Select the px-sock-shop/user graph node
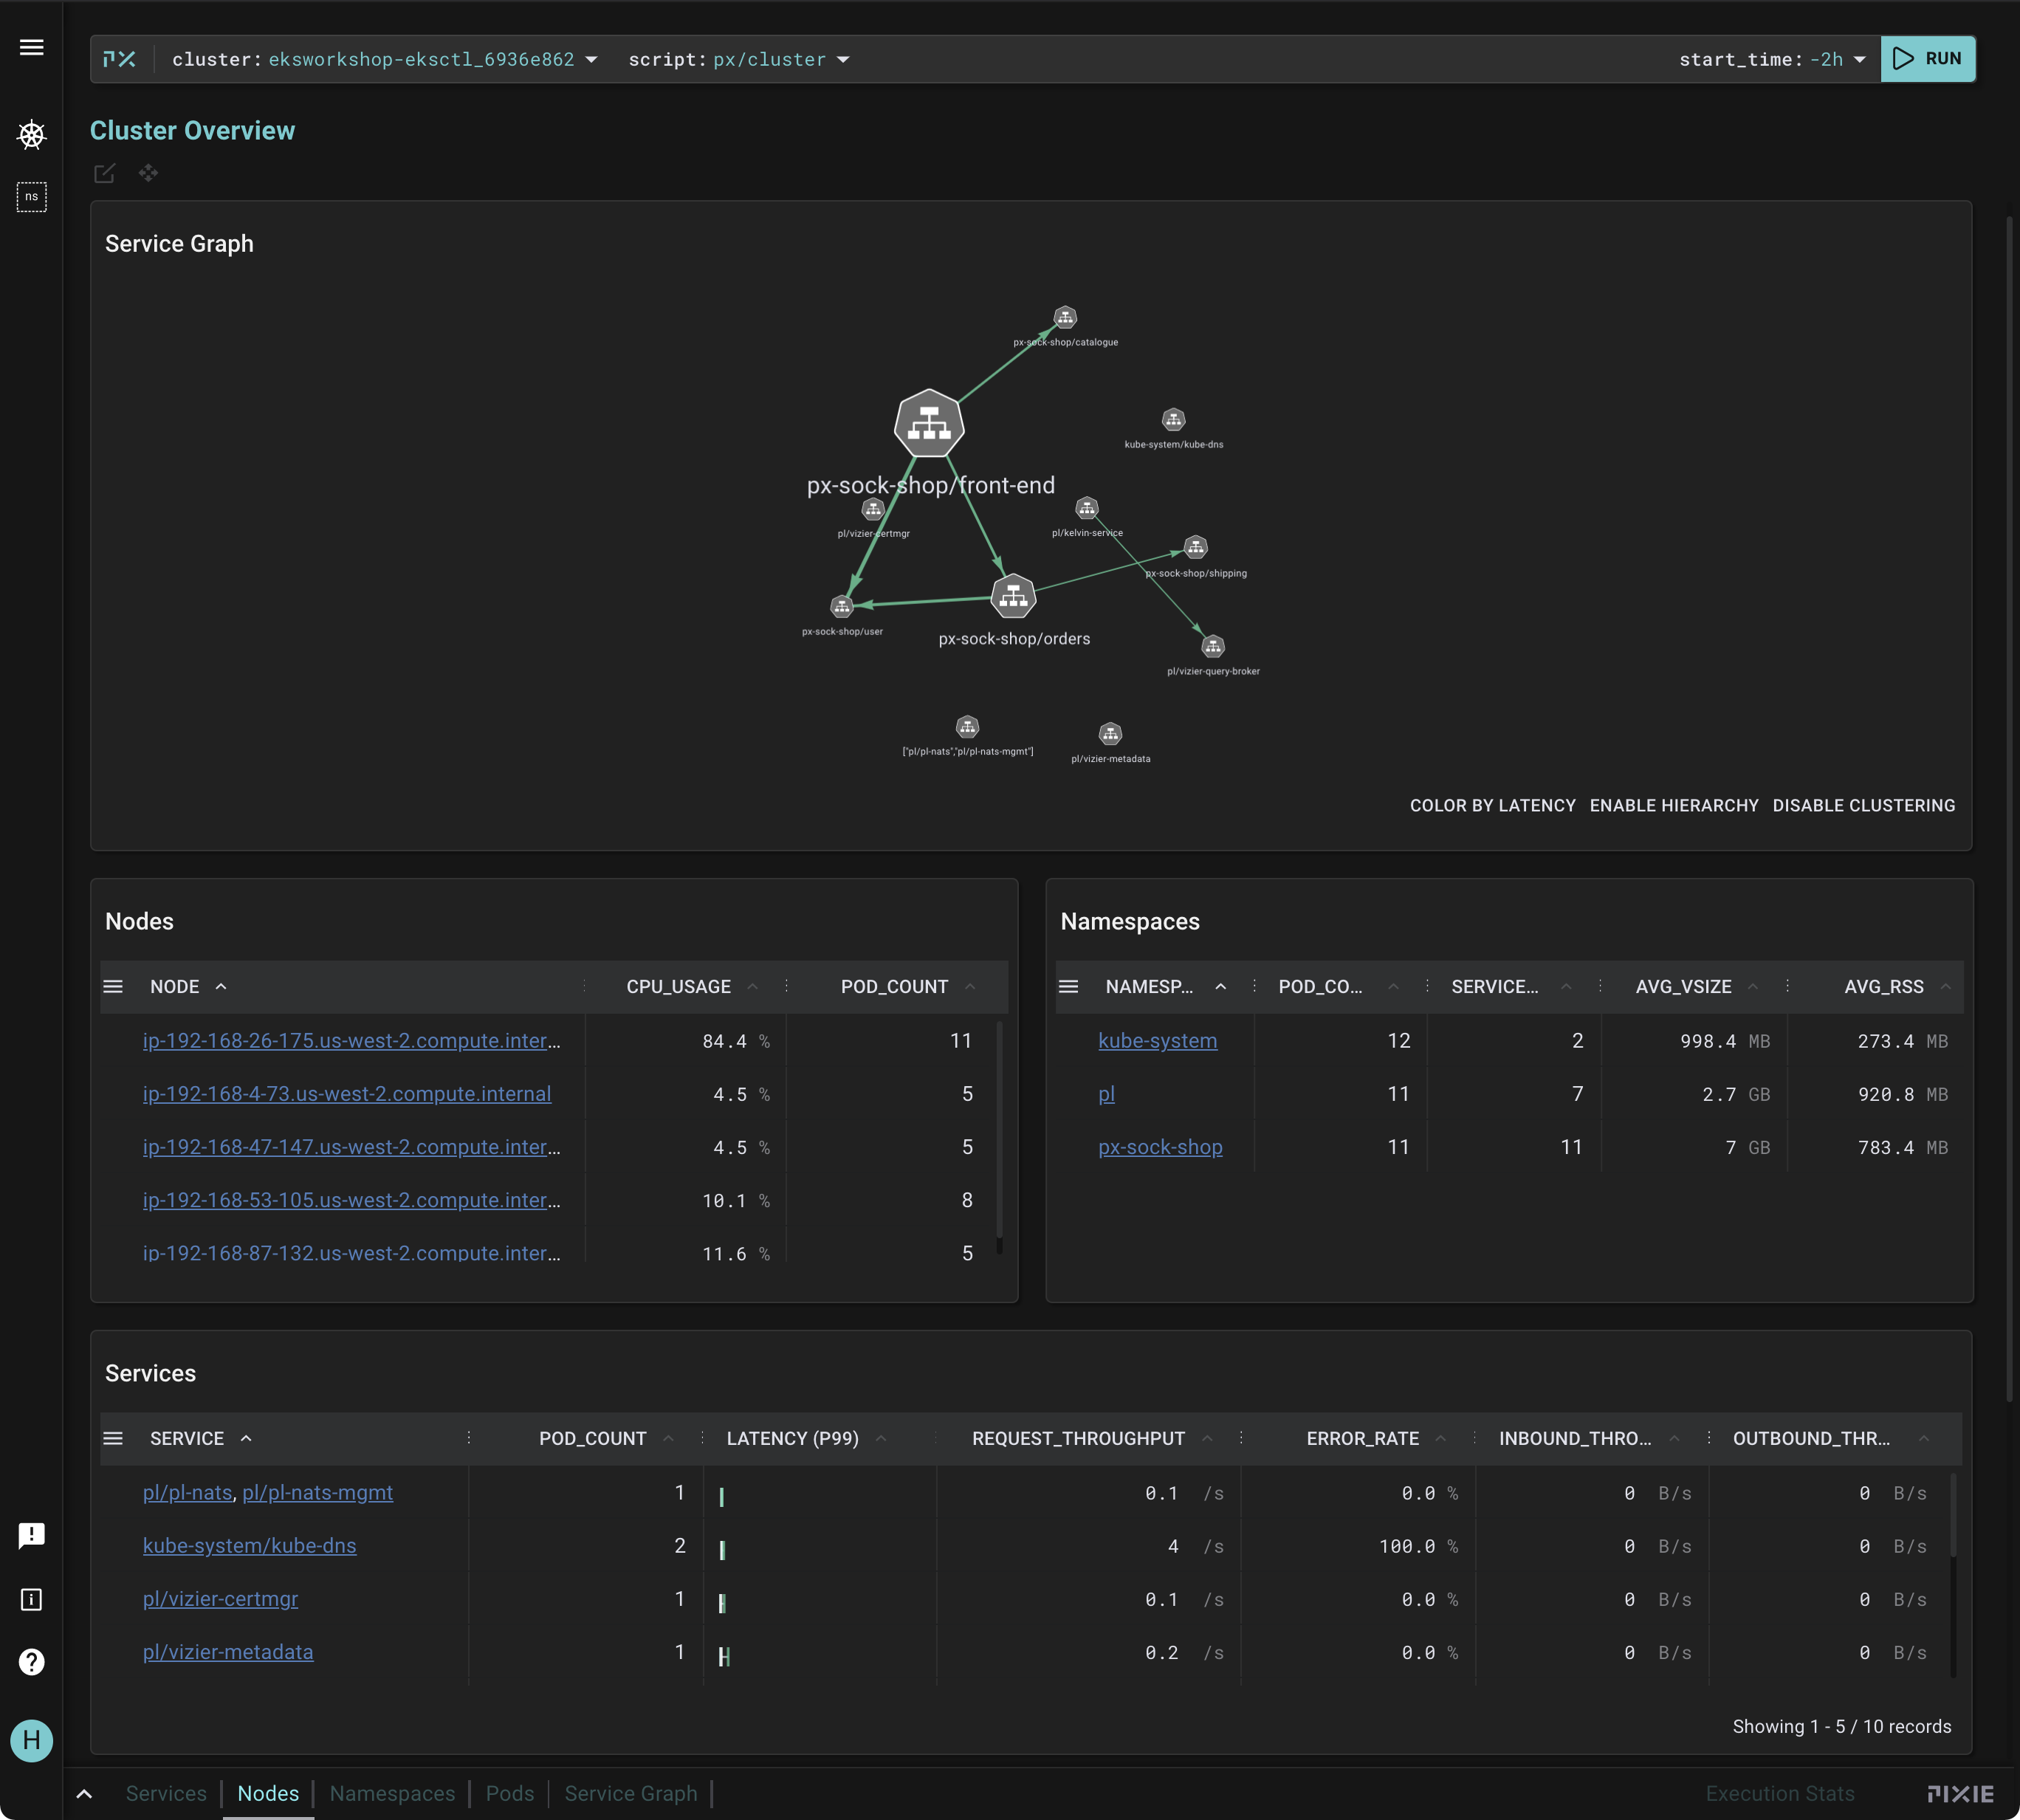 coord(842,607)
